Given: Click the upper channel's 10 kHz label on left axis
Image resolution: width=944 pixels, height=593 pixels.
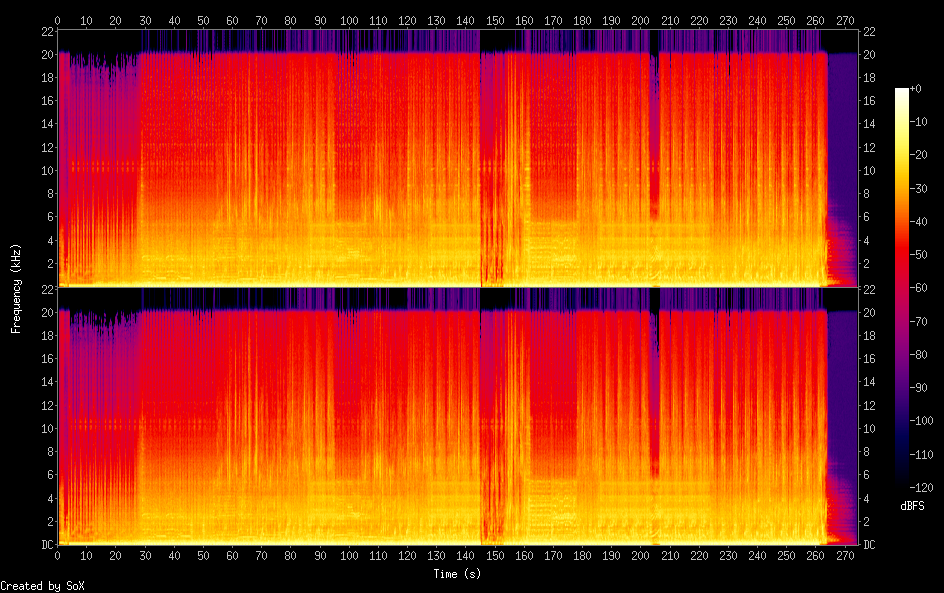Looking at the screenshot, I should coord(45,170).
